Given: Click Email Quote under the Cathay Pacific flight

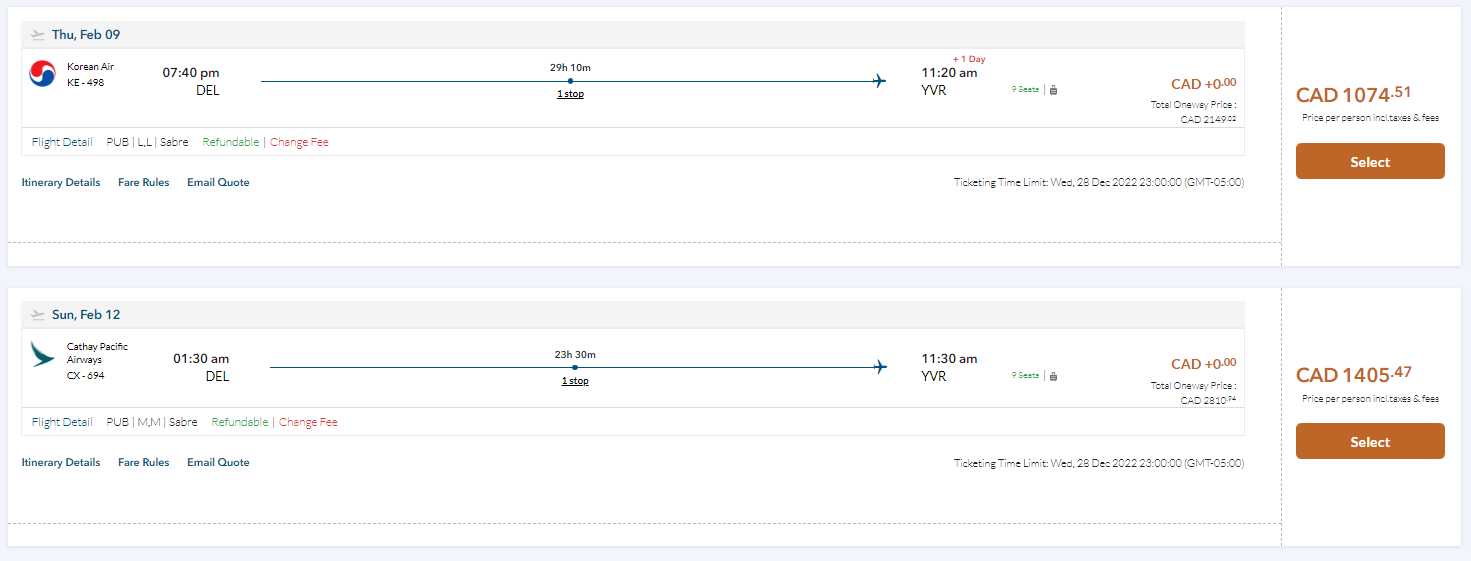Looking at the screenshot, I should point(218,463).
